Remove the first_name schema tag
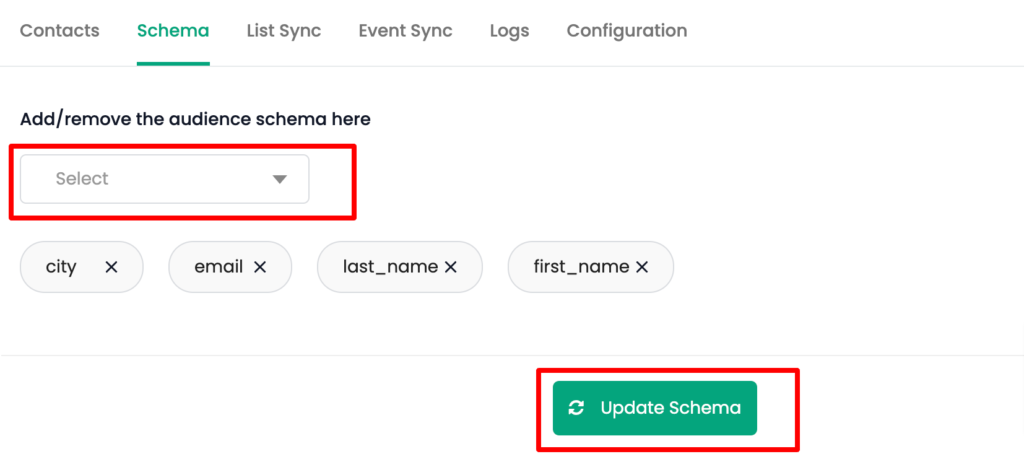This screenshot has height=467, width=1024. point(642,266)
